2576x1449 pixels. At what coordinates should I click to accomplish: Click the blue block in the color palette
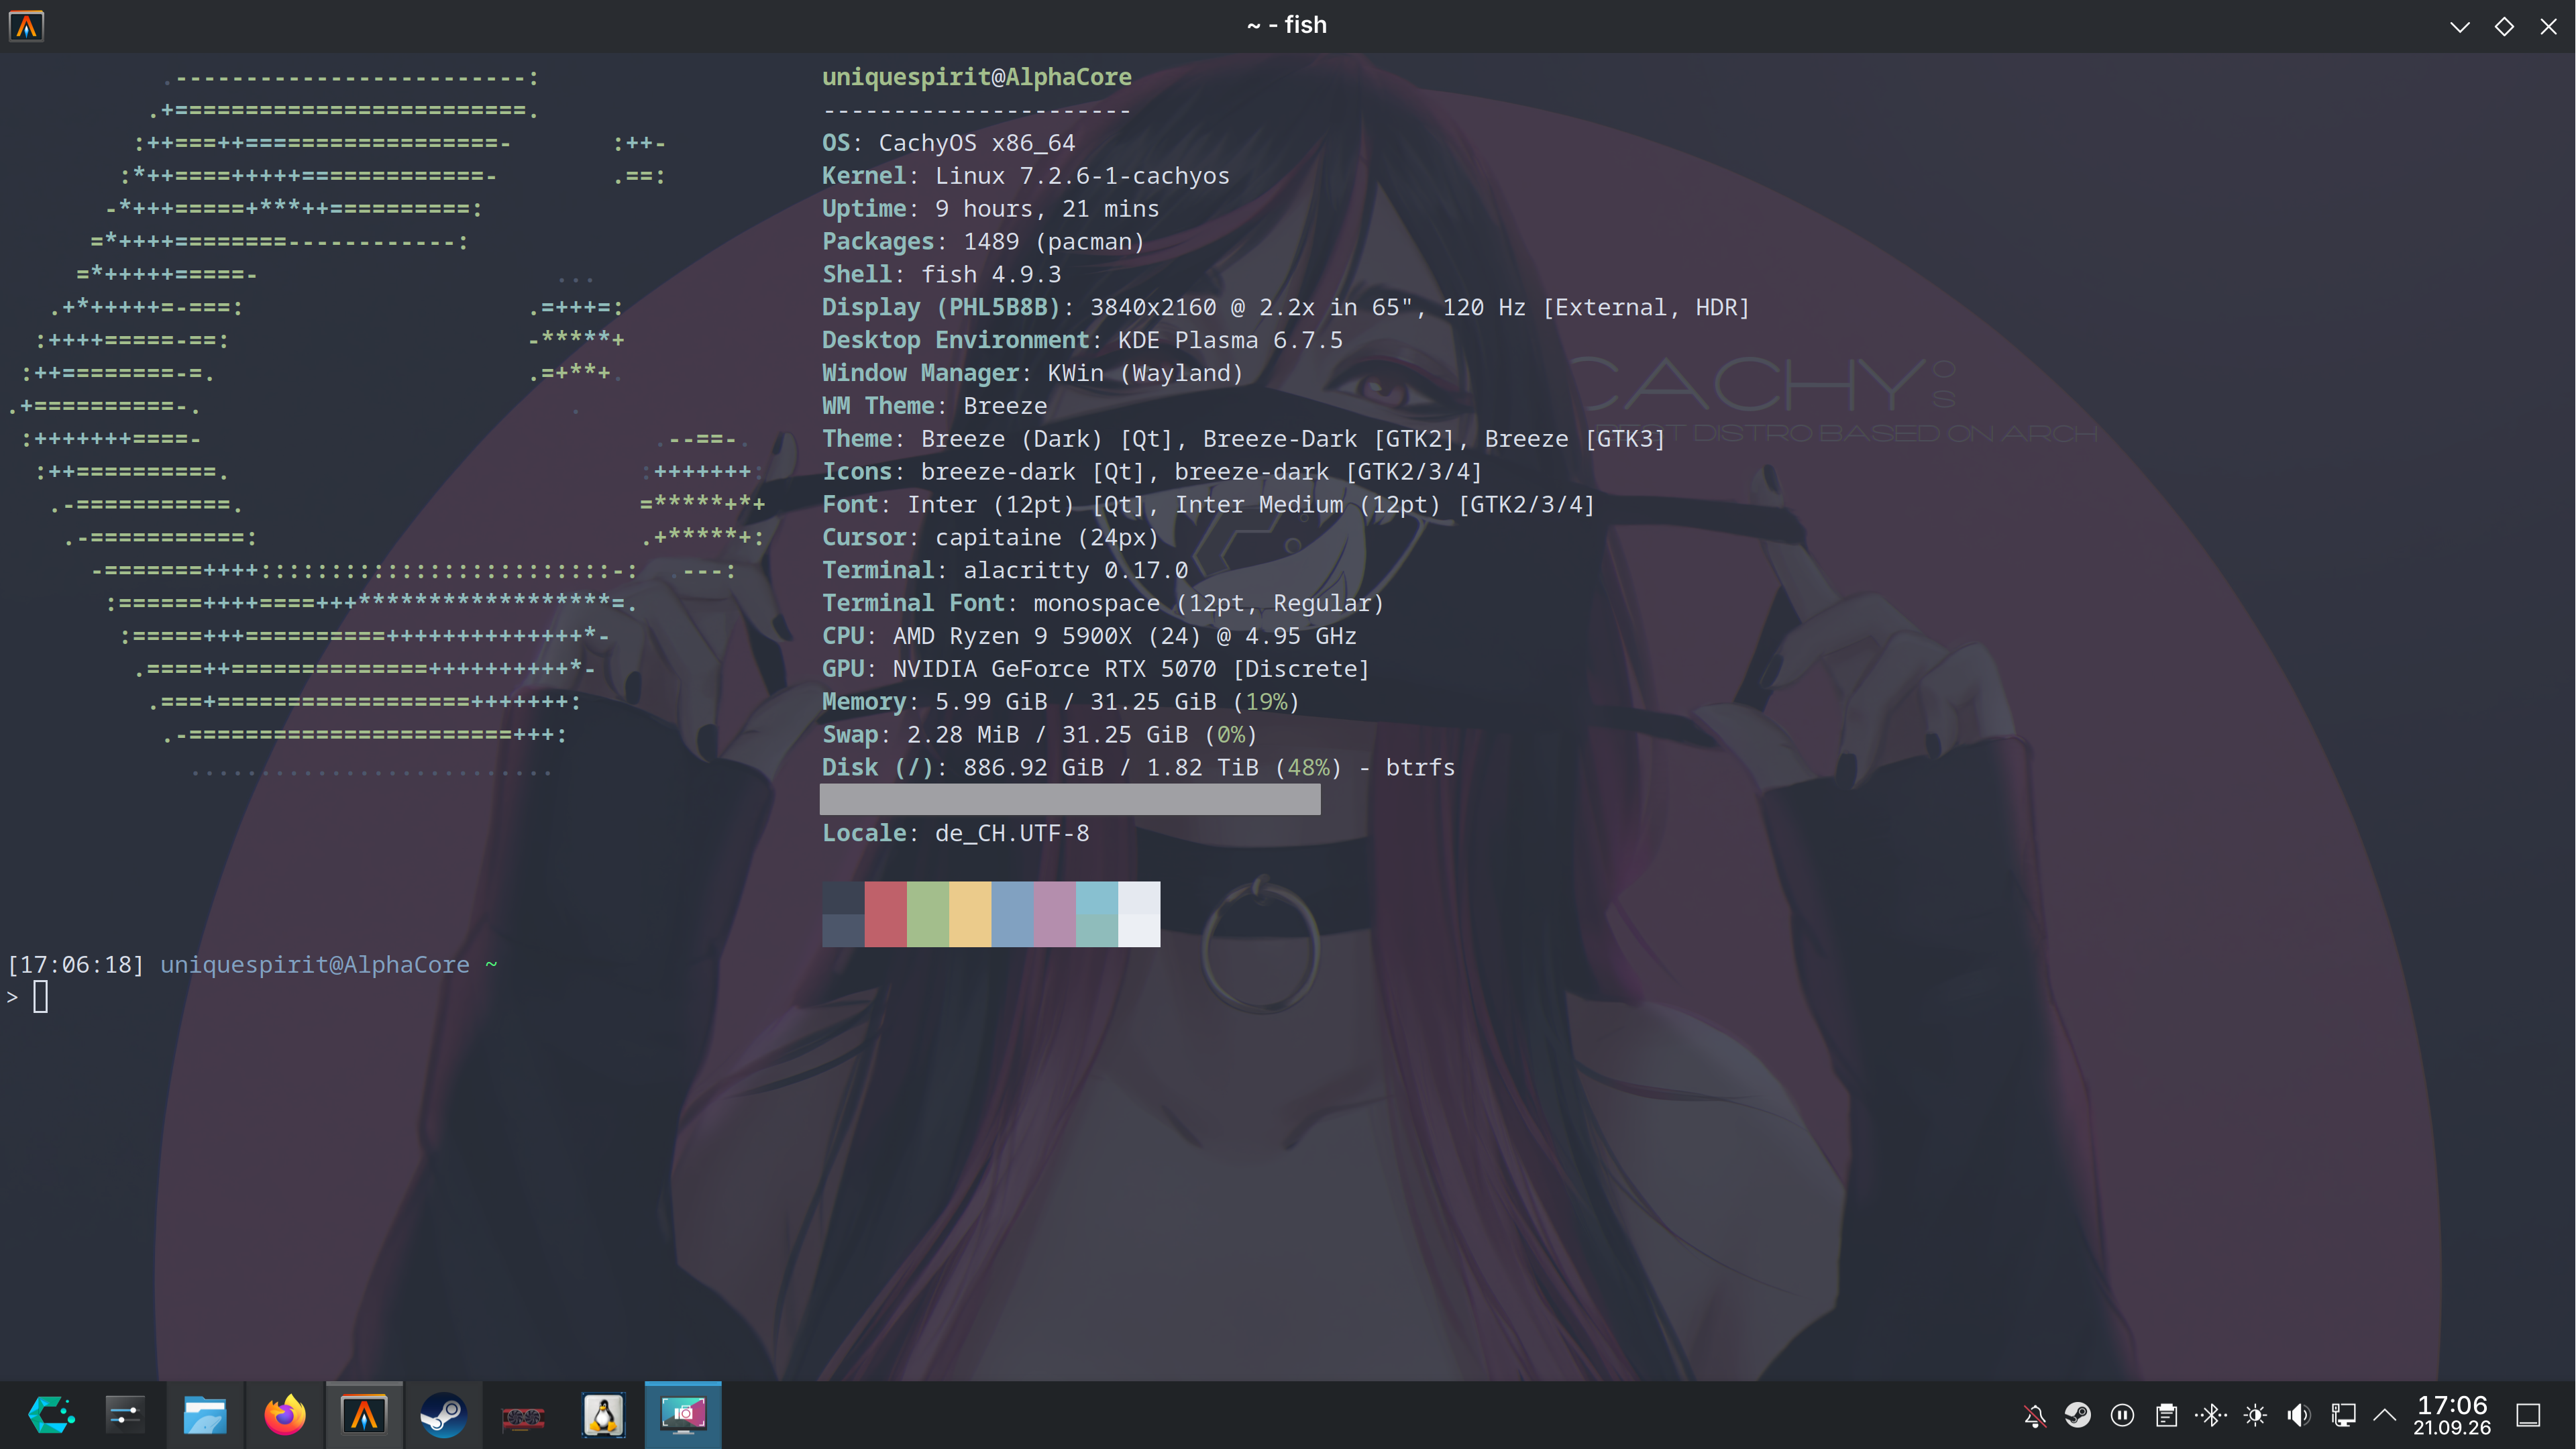1012,914
